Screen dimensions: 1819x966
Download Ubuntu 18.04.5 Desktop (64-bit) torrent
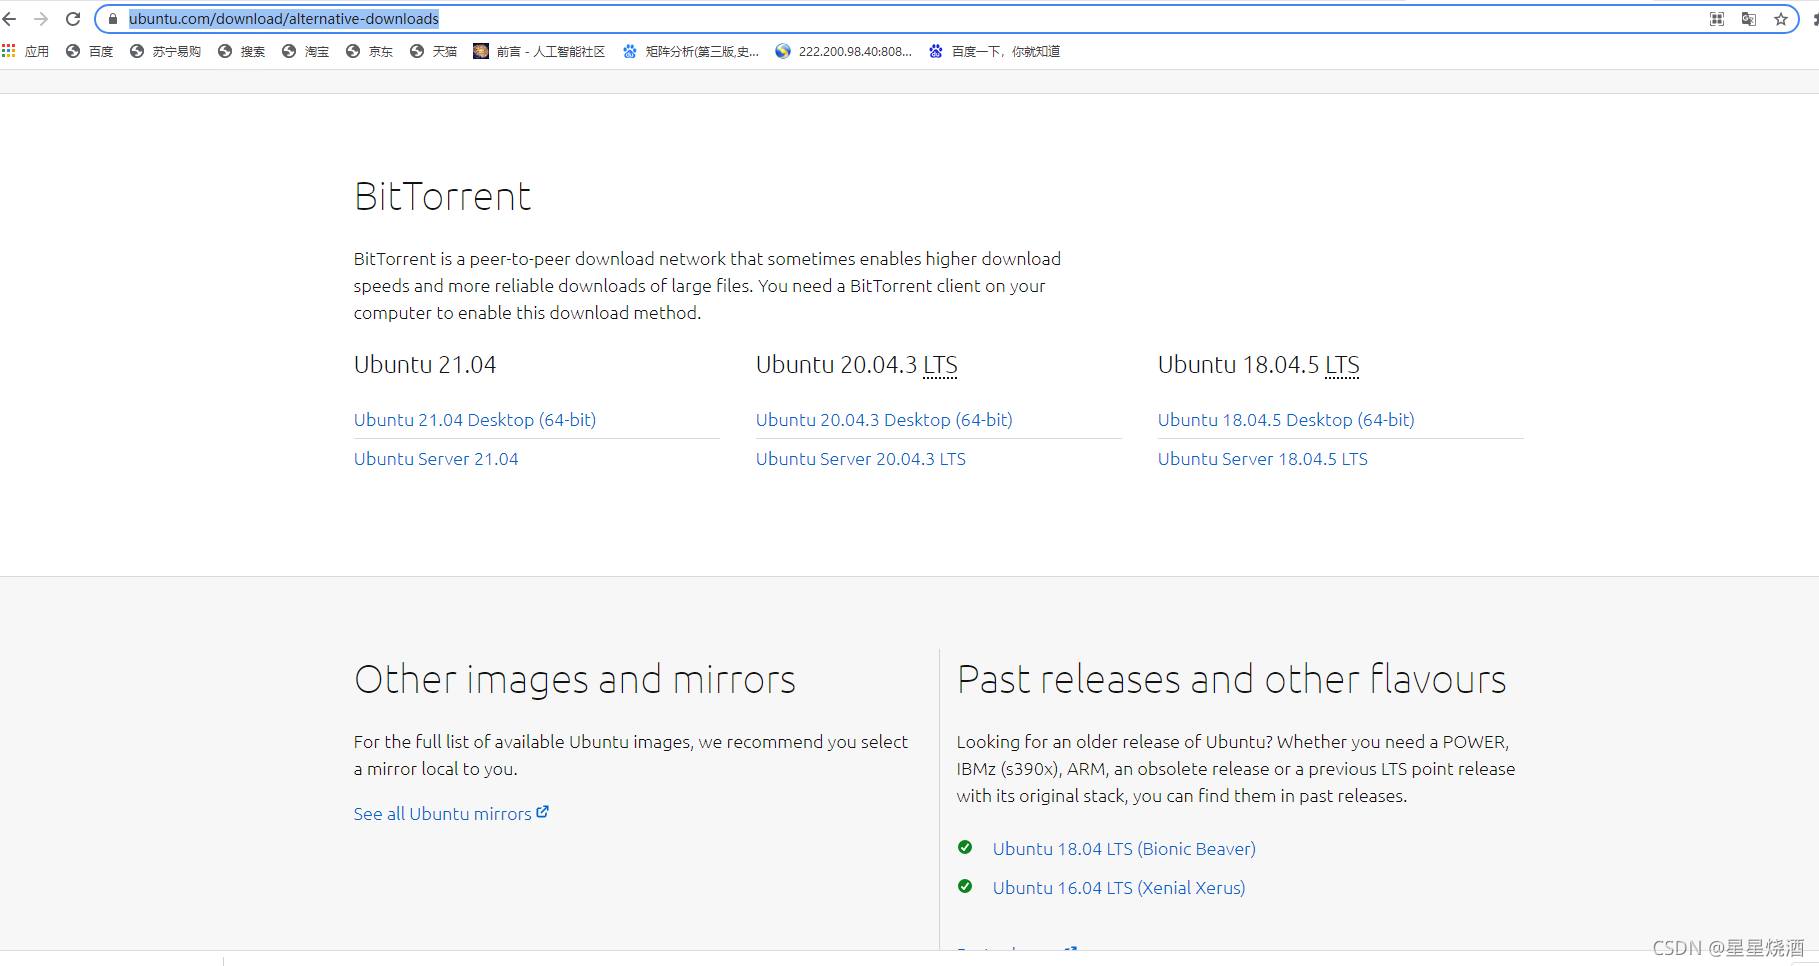[x=1286, y=420]
